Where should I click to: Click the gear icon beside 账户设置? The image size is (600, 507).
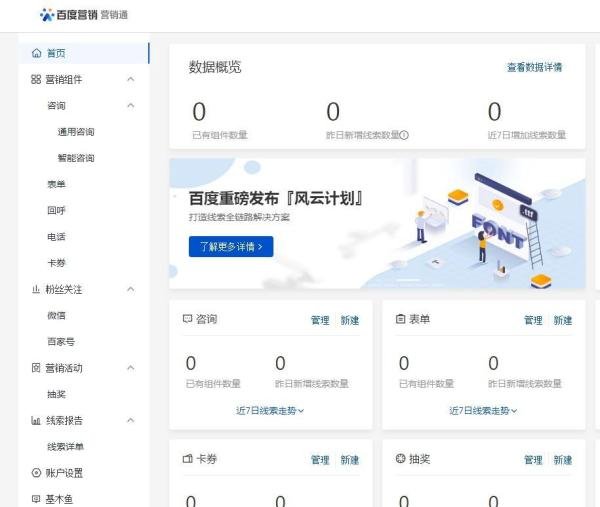coord(36,473)
